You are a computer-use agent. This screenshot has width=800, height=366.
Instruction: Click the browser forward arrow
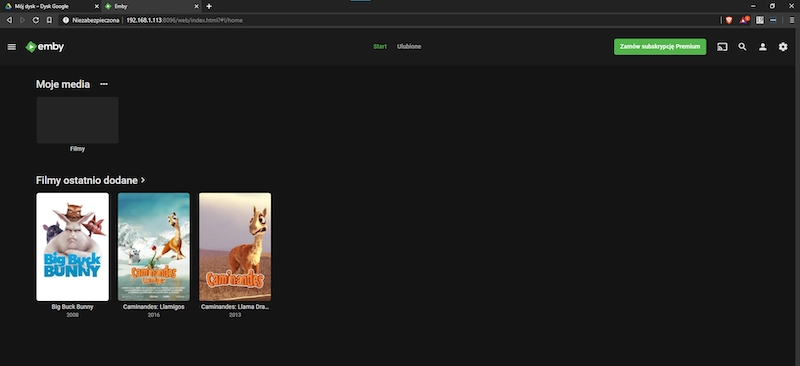[x=22, y=20]
